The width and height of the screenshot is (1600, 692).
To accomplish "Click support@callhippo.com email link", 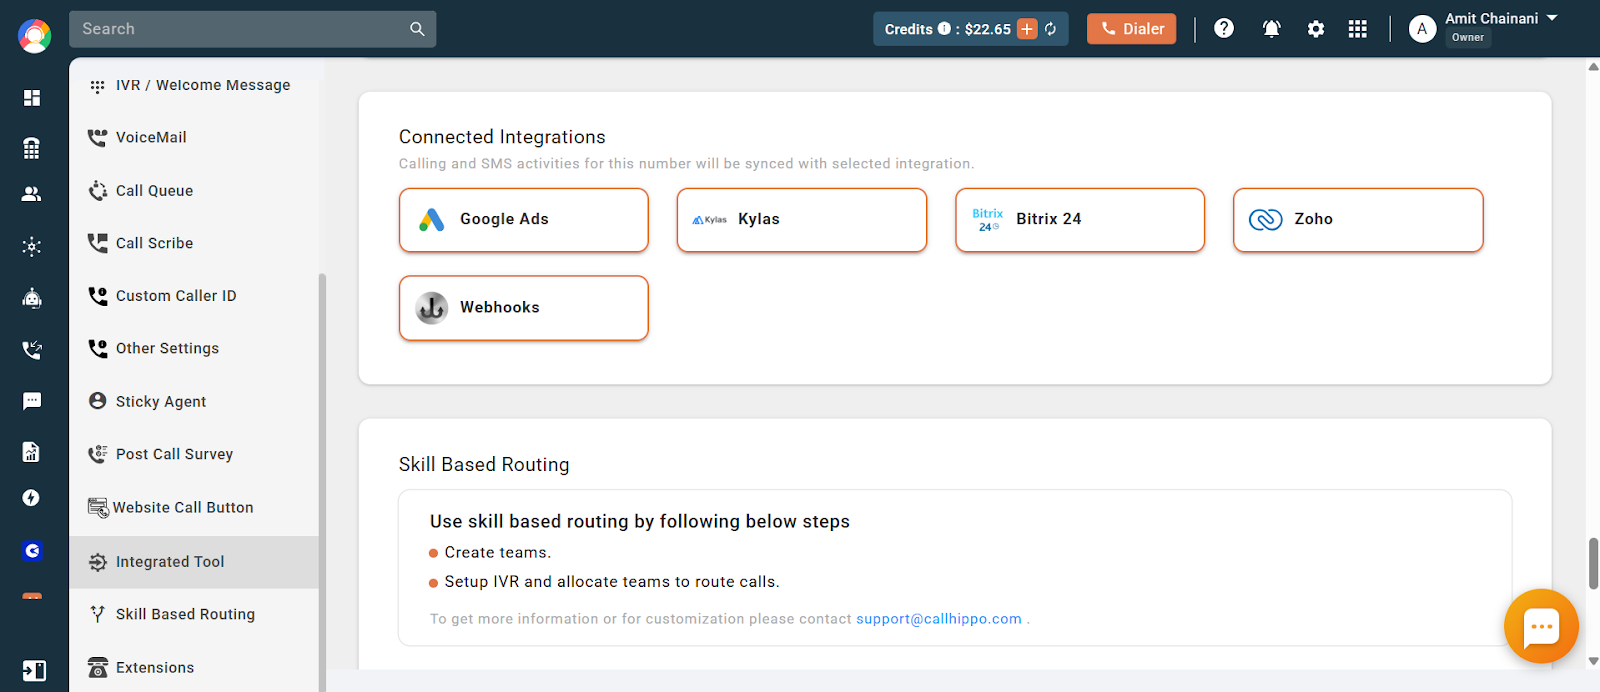I will 939,619.
